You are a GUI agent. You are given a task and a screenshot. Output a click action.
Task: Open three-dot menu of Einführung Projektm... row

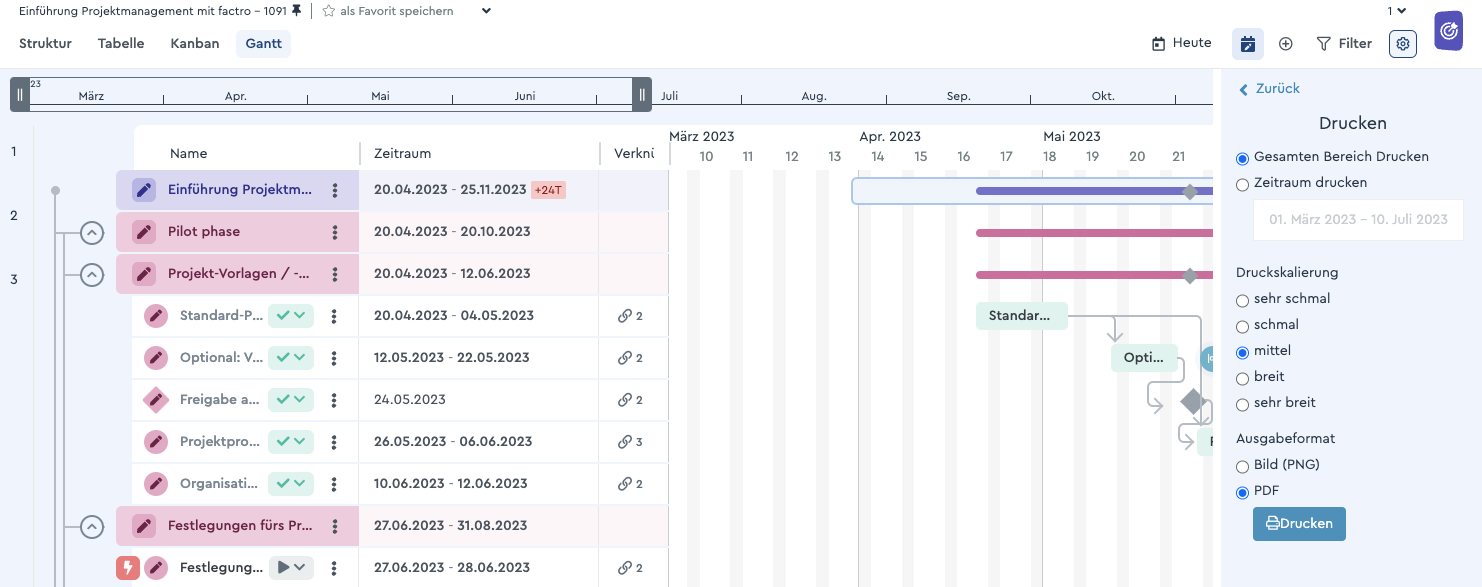(x=335, y=190)
